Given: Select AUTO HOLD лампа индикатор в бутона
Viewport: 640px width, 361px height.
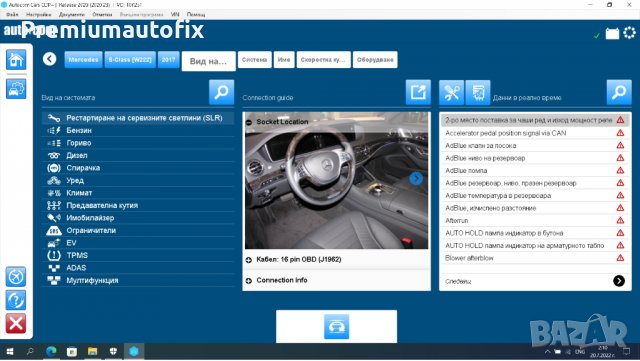Looking at the screenshot, I should click(x=535, y=233).
